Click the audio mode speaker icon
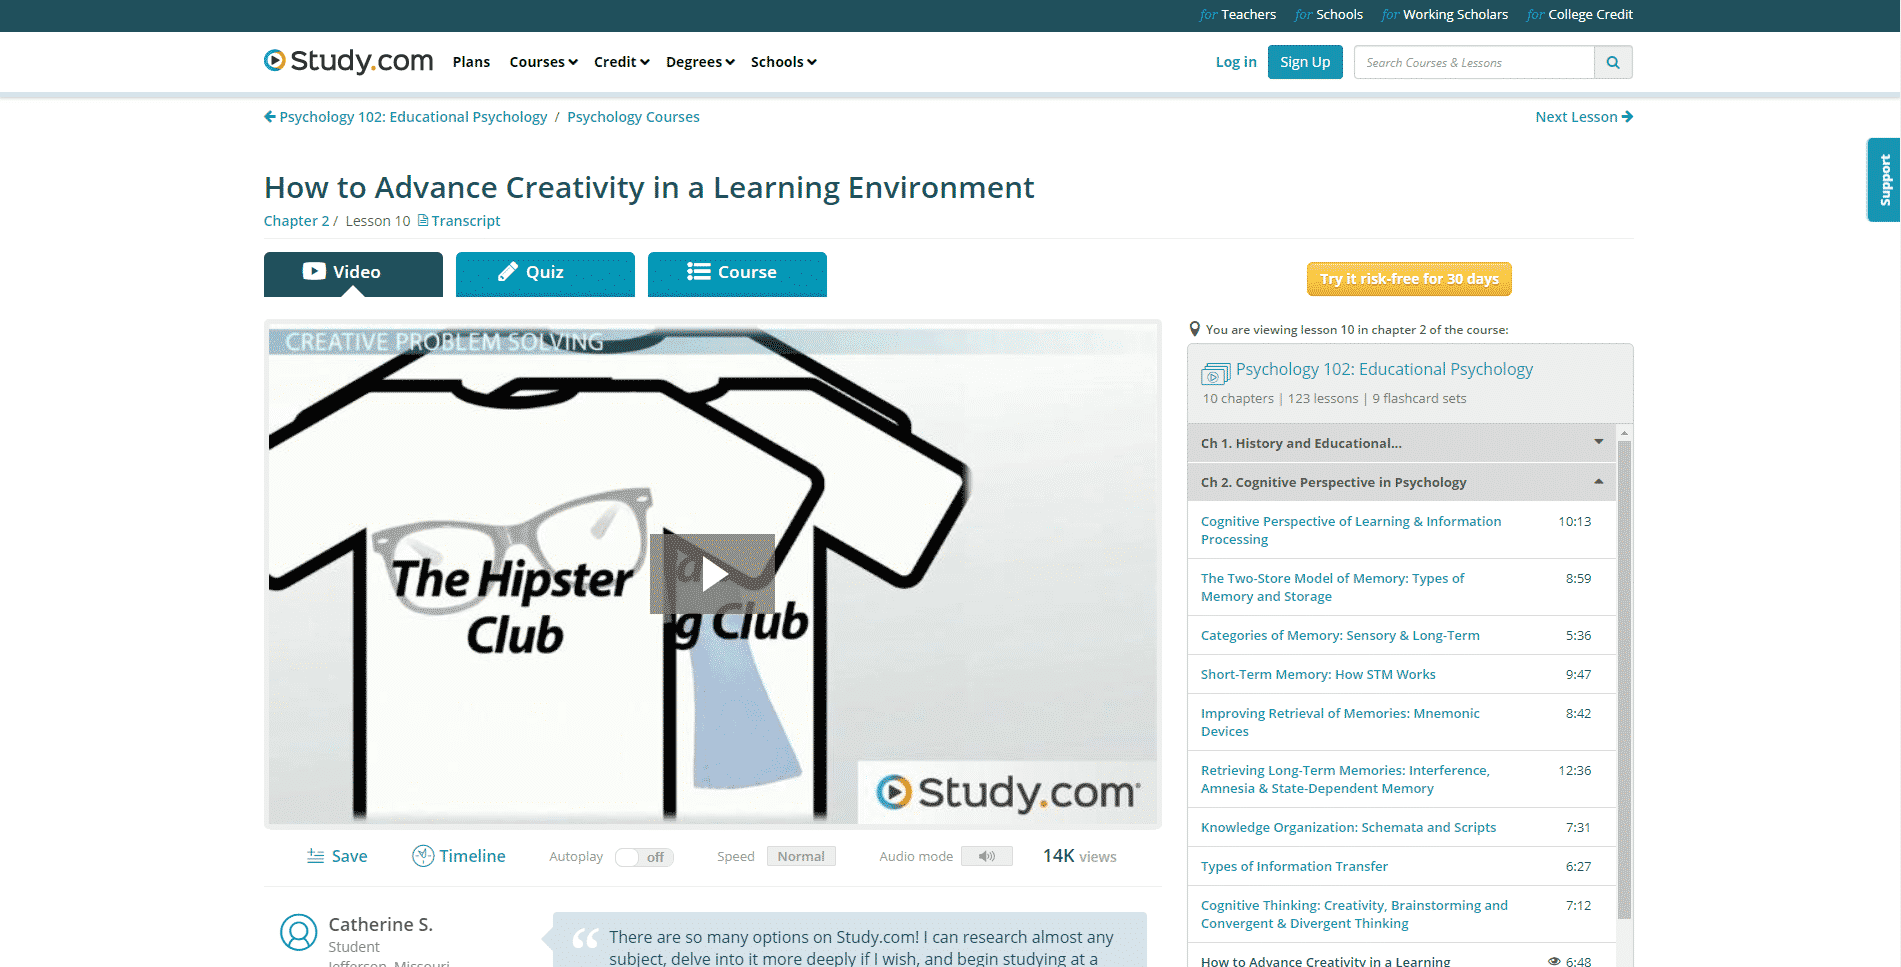 coord(987,856)
